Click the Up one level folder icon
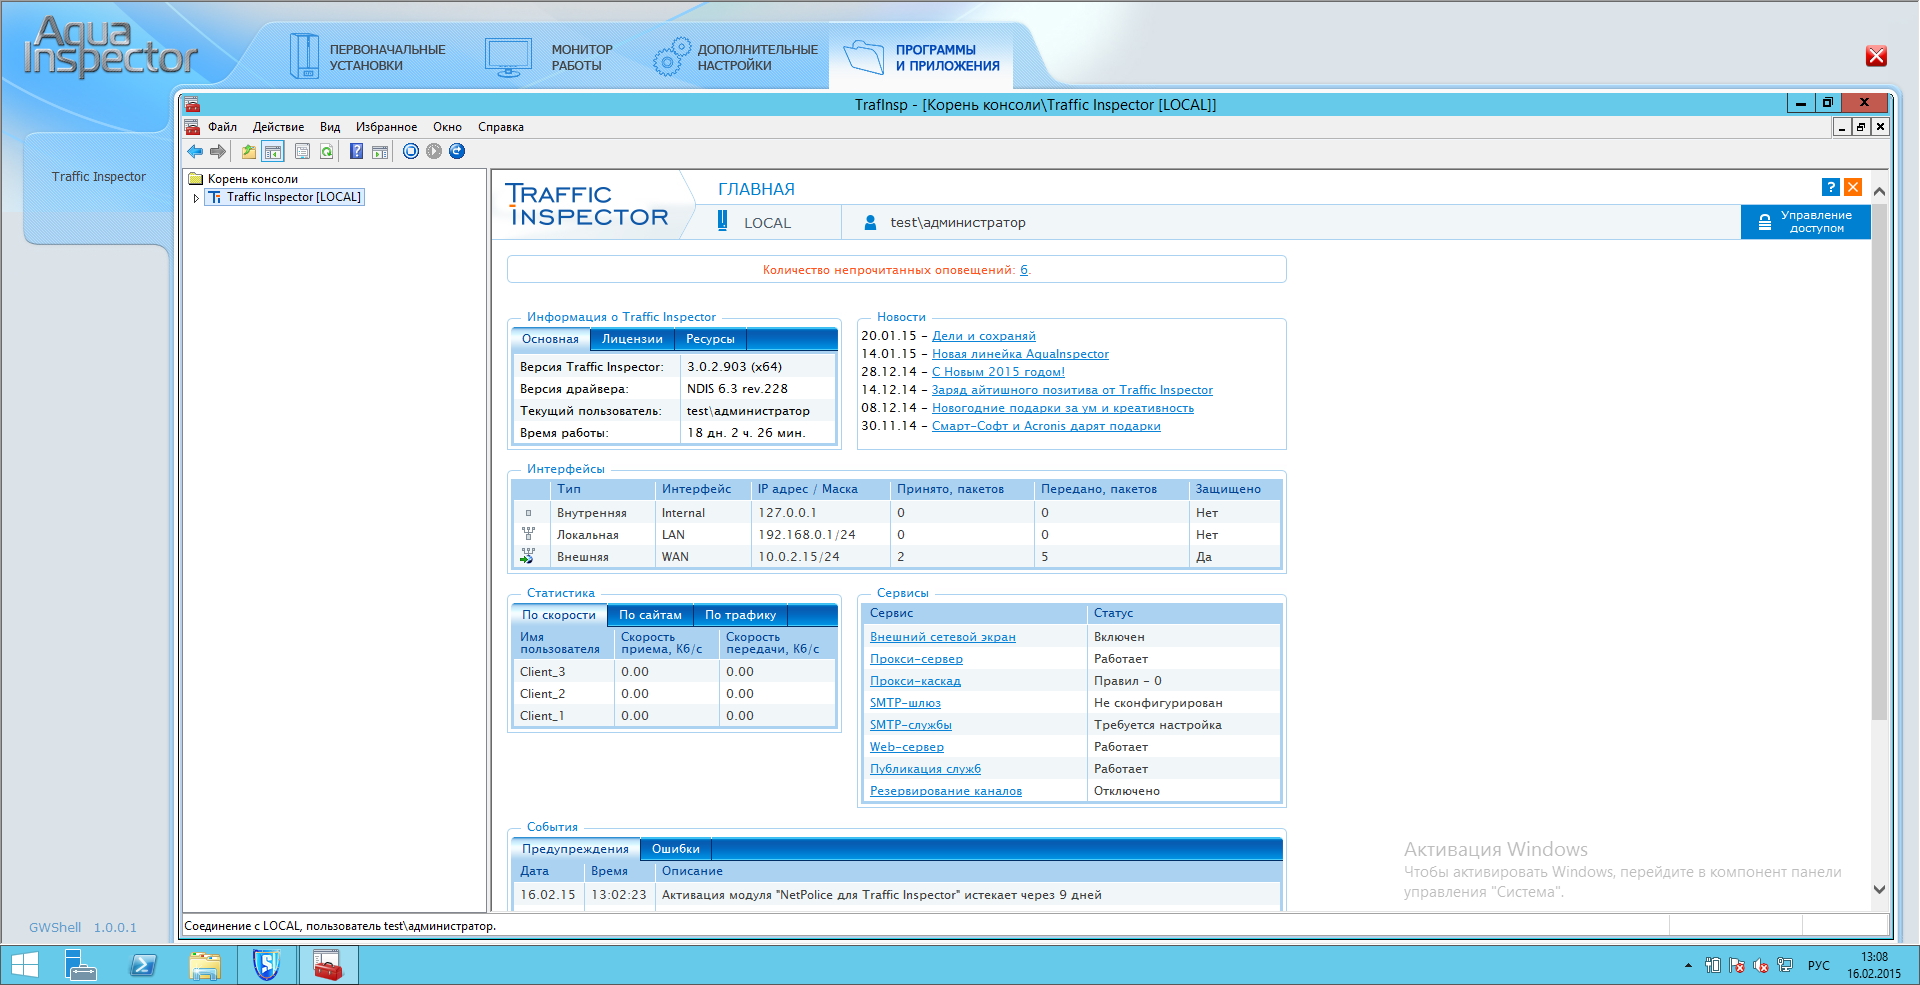This screenshot has height=985, width=1920. click(248, 151)
